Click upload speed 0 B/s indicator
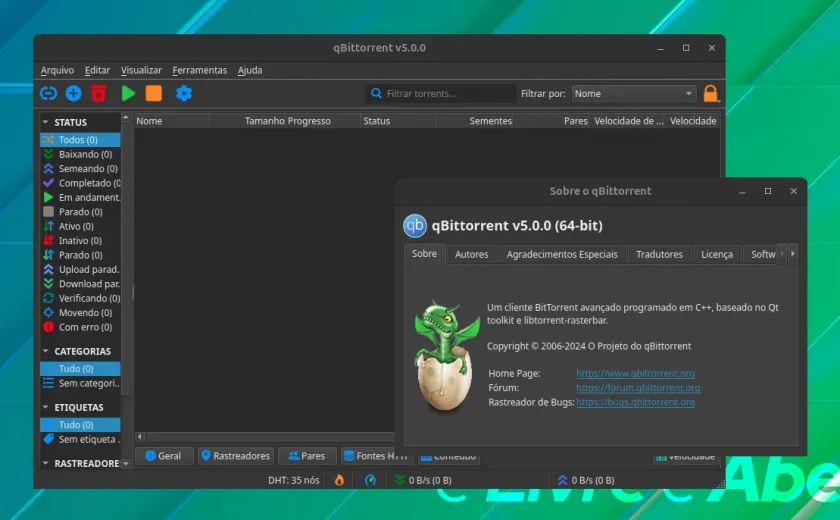This screenshot has width=840, height=520. (586, 480)
